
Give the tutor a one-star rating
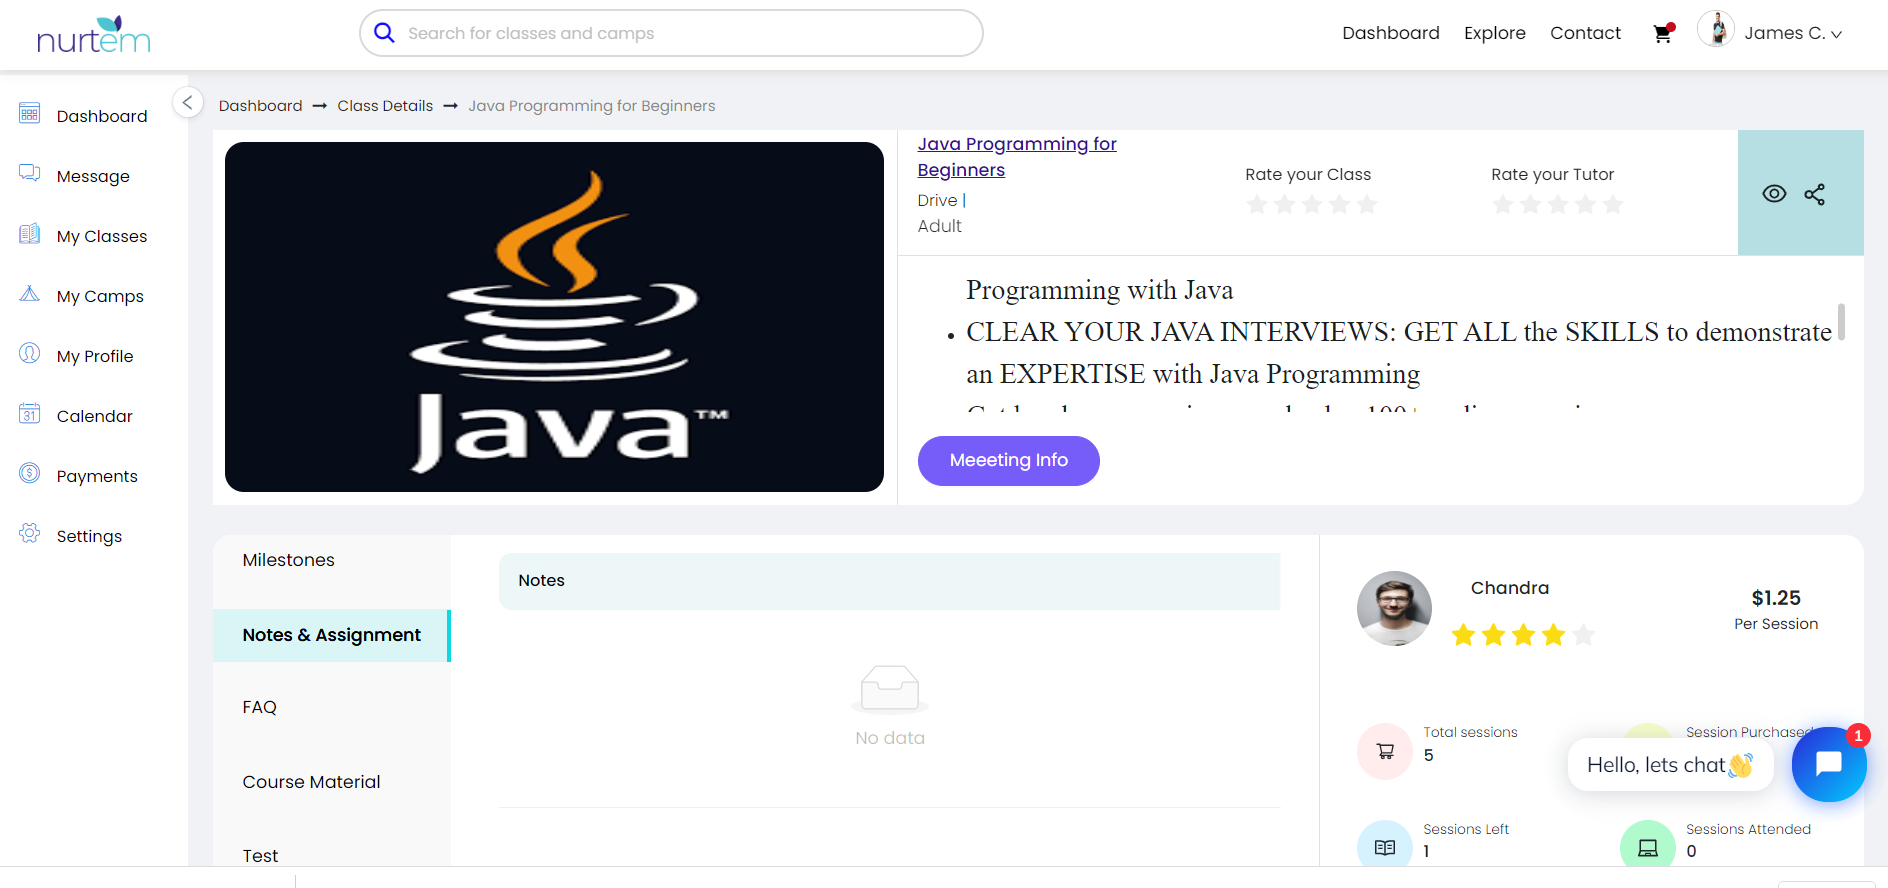point(1502,205)
